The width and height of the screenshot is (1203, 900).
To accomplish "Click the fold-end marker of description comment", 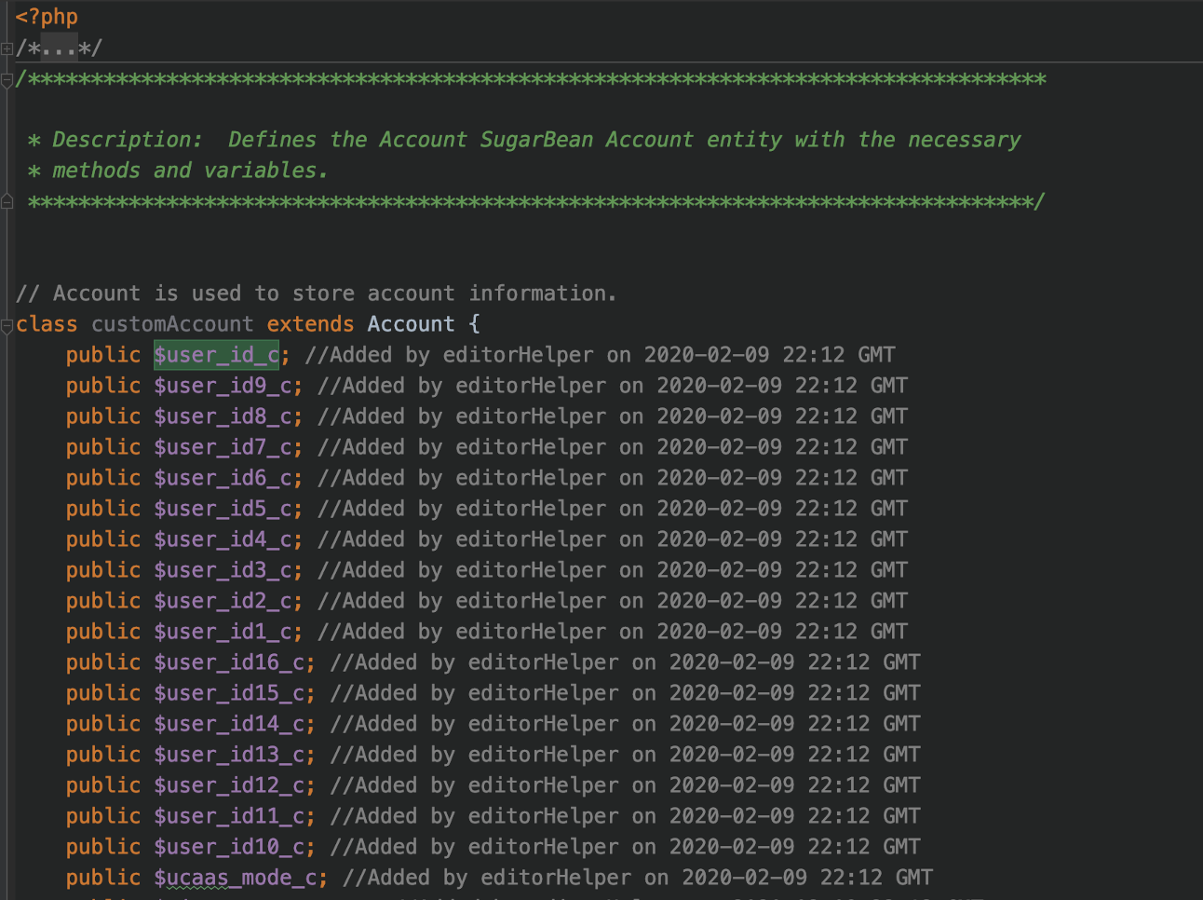I will (x=7, y=202).
